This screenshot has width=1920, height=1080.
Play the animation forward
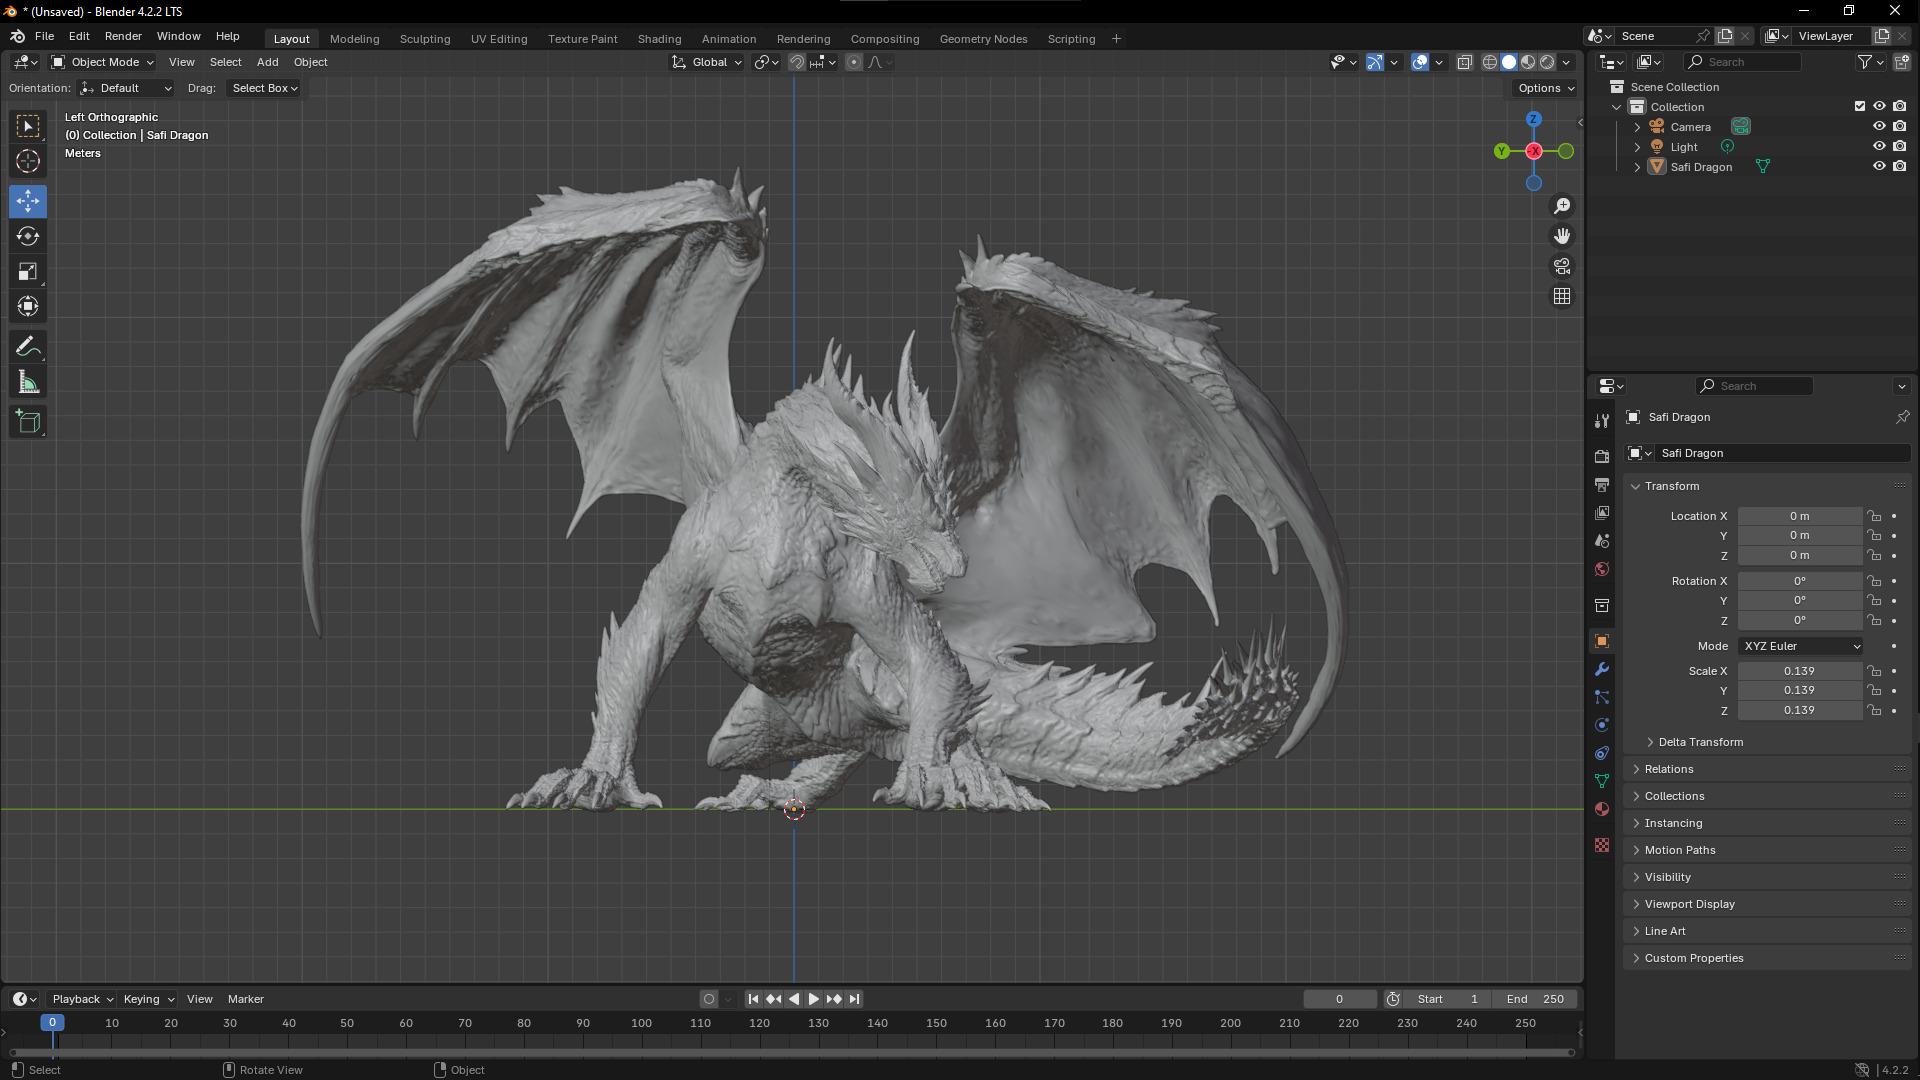point(814,999)
